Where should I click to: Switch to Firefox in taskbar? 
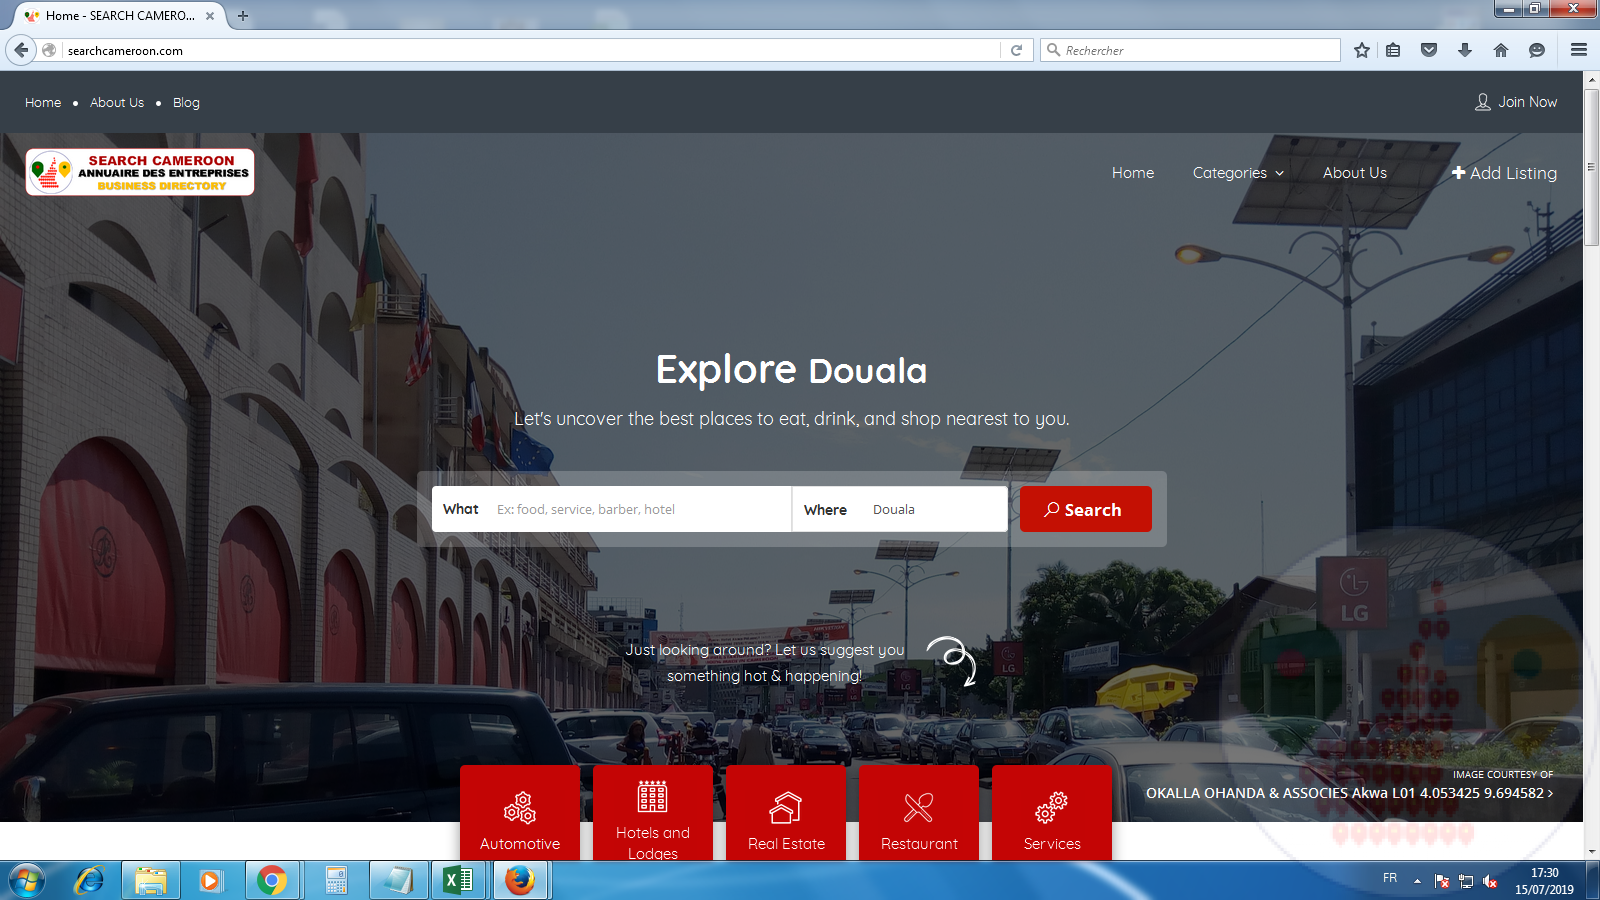pos(520,881)
